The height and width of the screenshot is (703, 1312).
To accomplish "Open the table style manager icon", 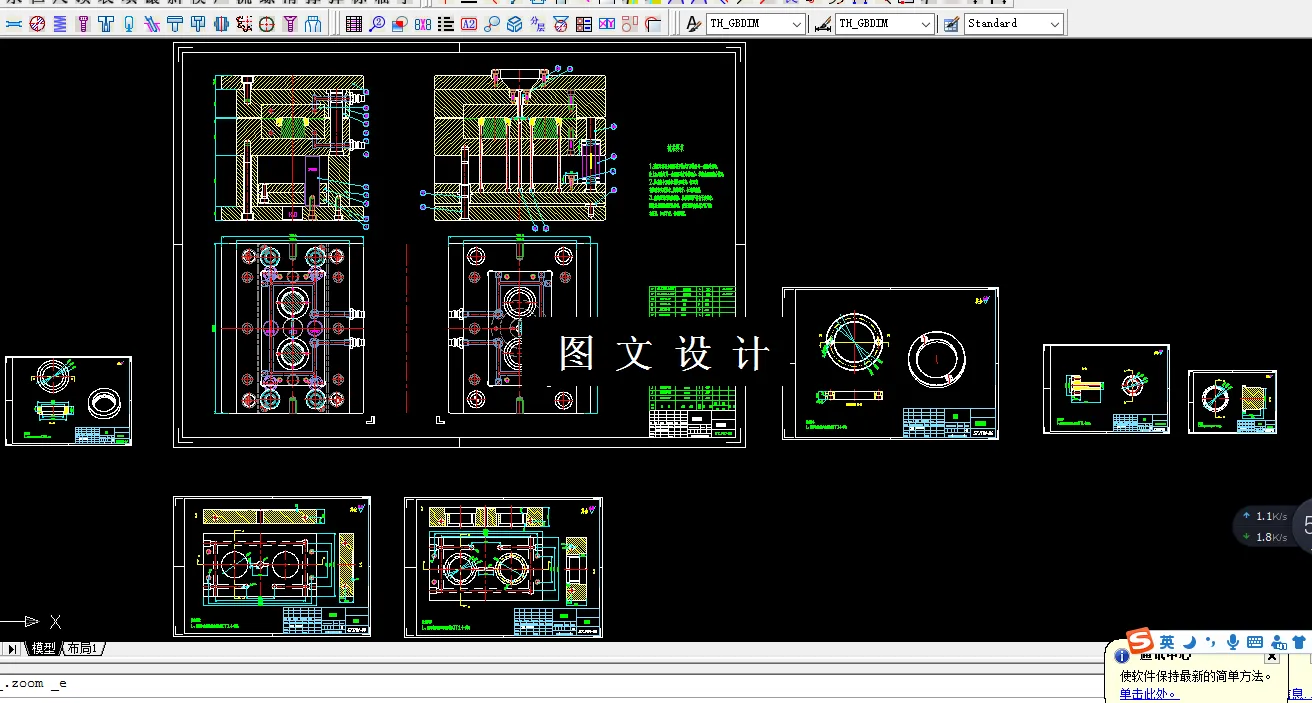I will pyautogui.click(x=951, y=23).
